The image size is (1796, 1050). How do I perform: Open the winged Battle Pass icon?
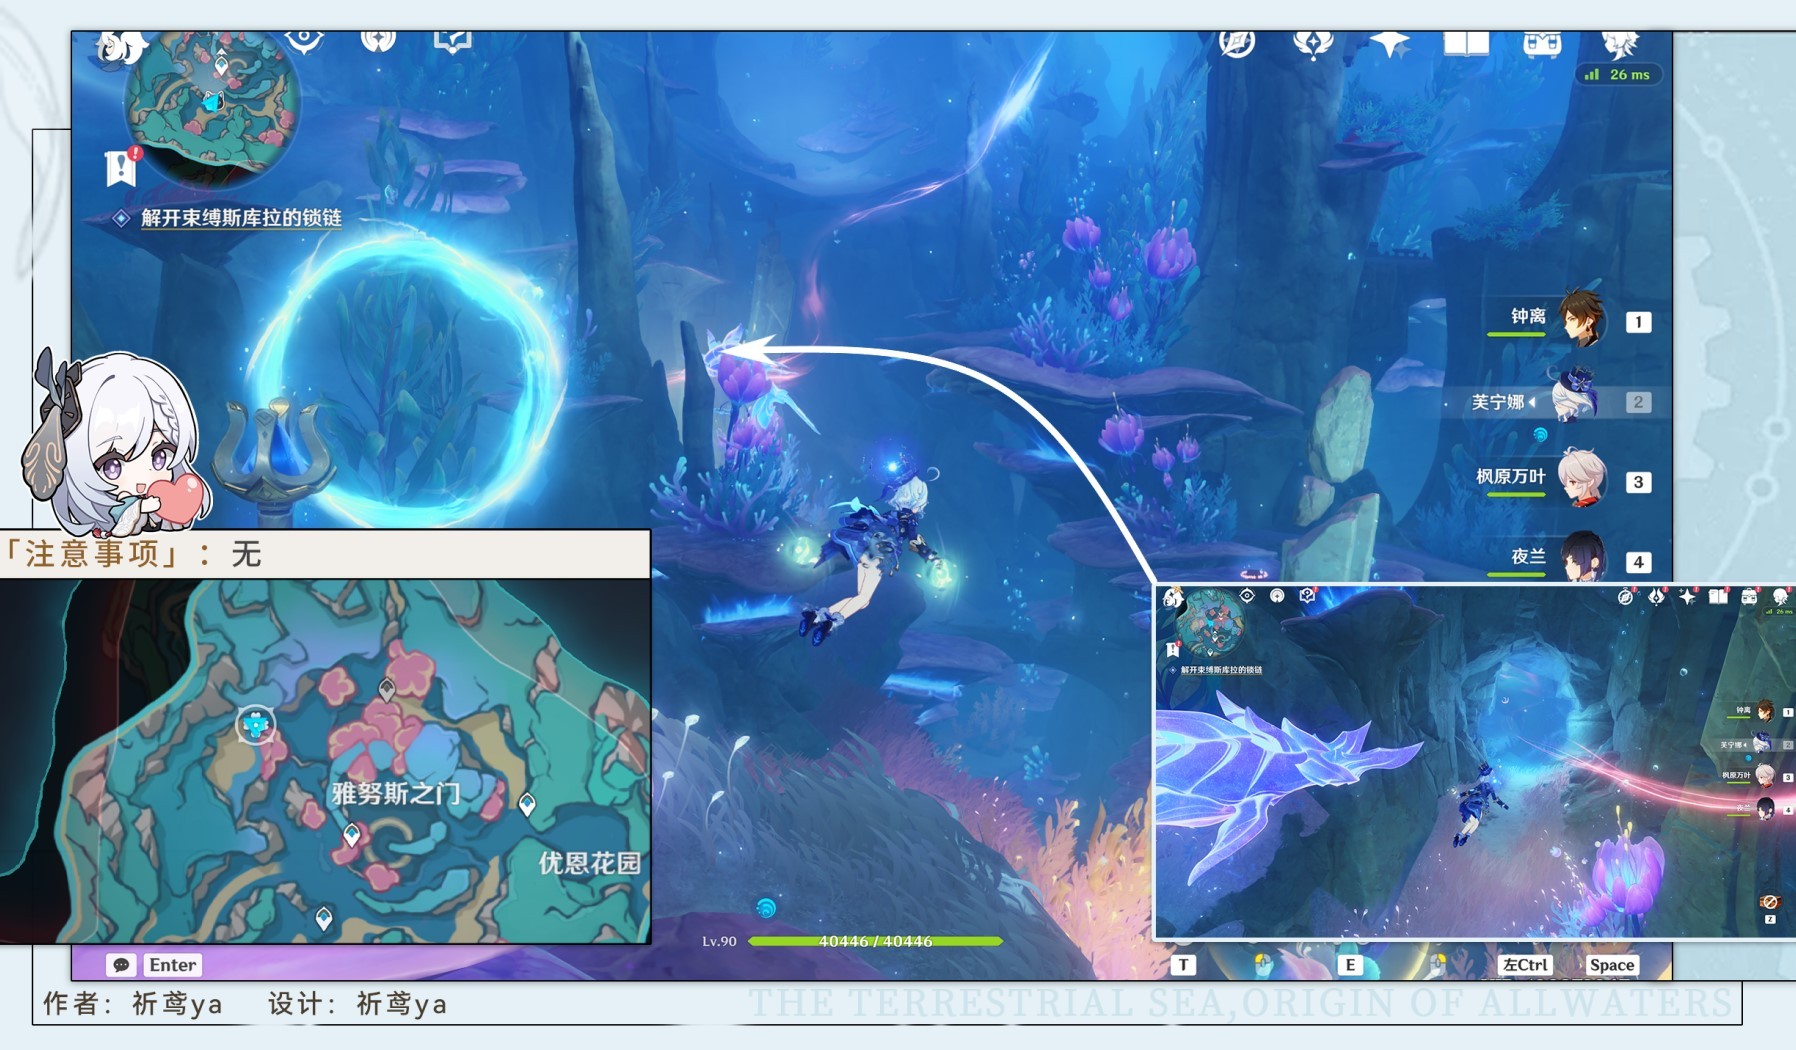[1313, 44]
